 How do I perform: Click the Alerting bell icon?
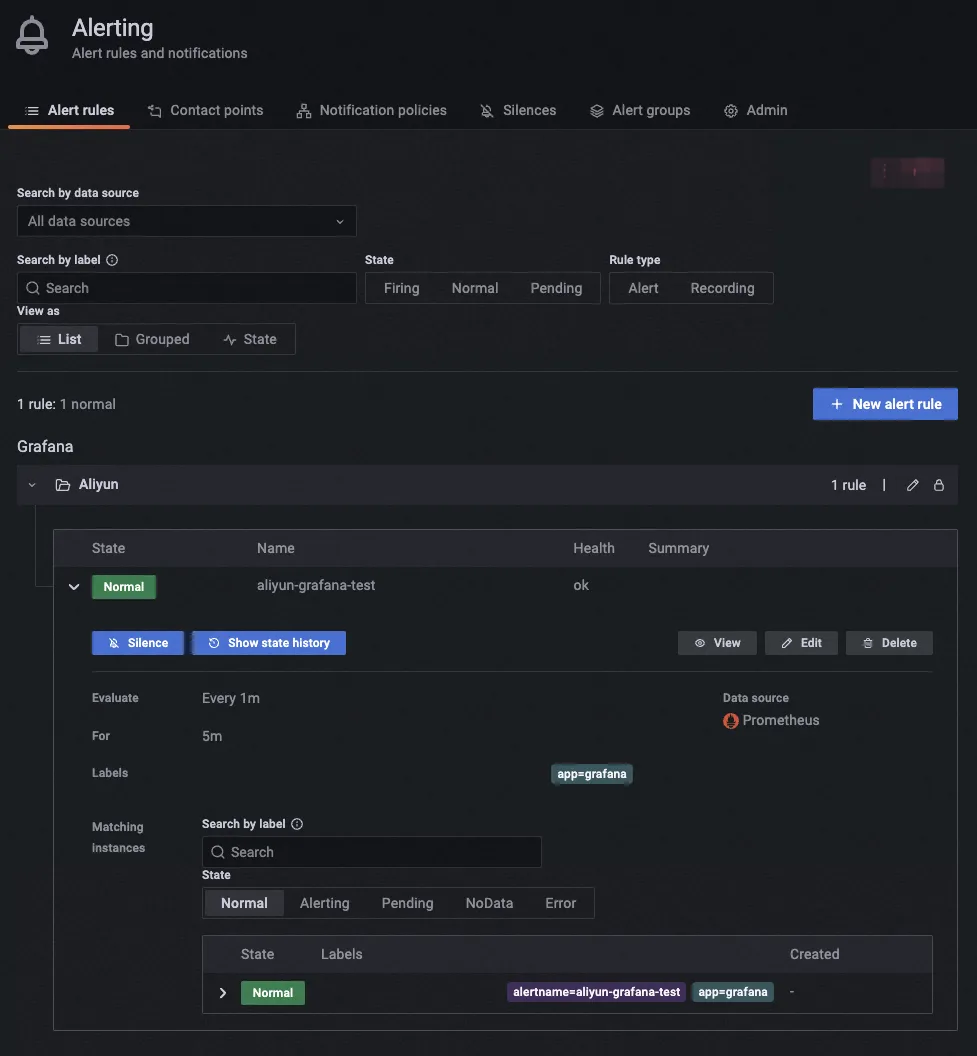click(32, 37)
